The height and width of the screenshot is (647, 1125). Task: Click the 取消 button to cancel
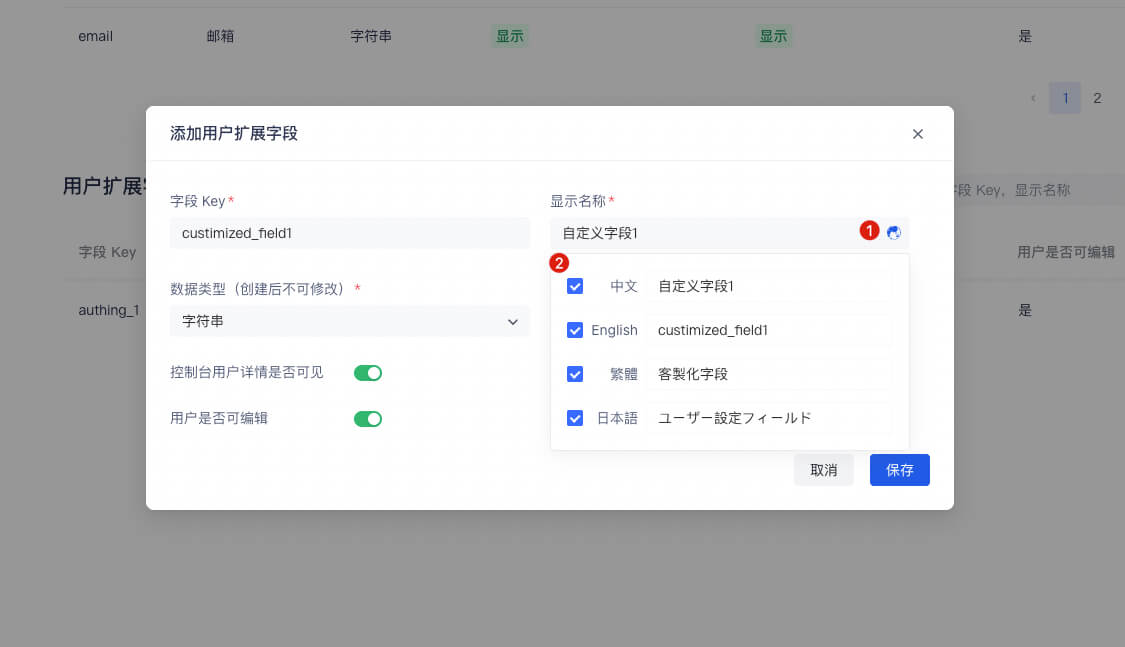pos(823,469)
